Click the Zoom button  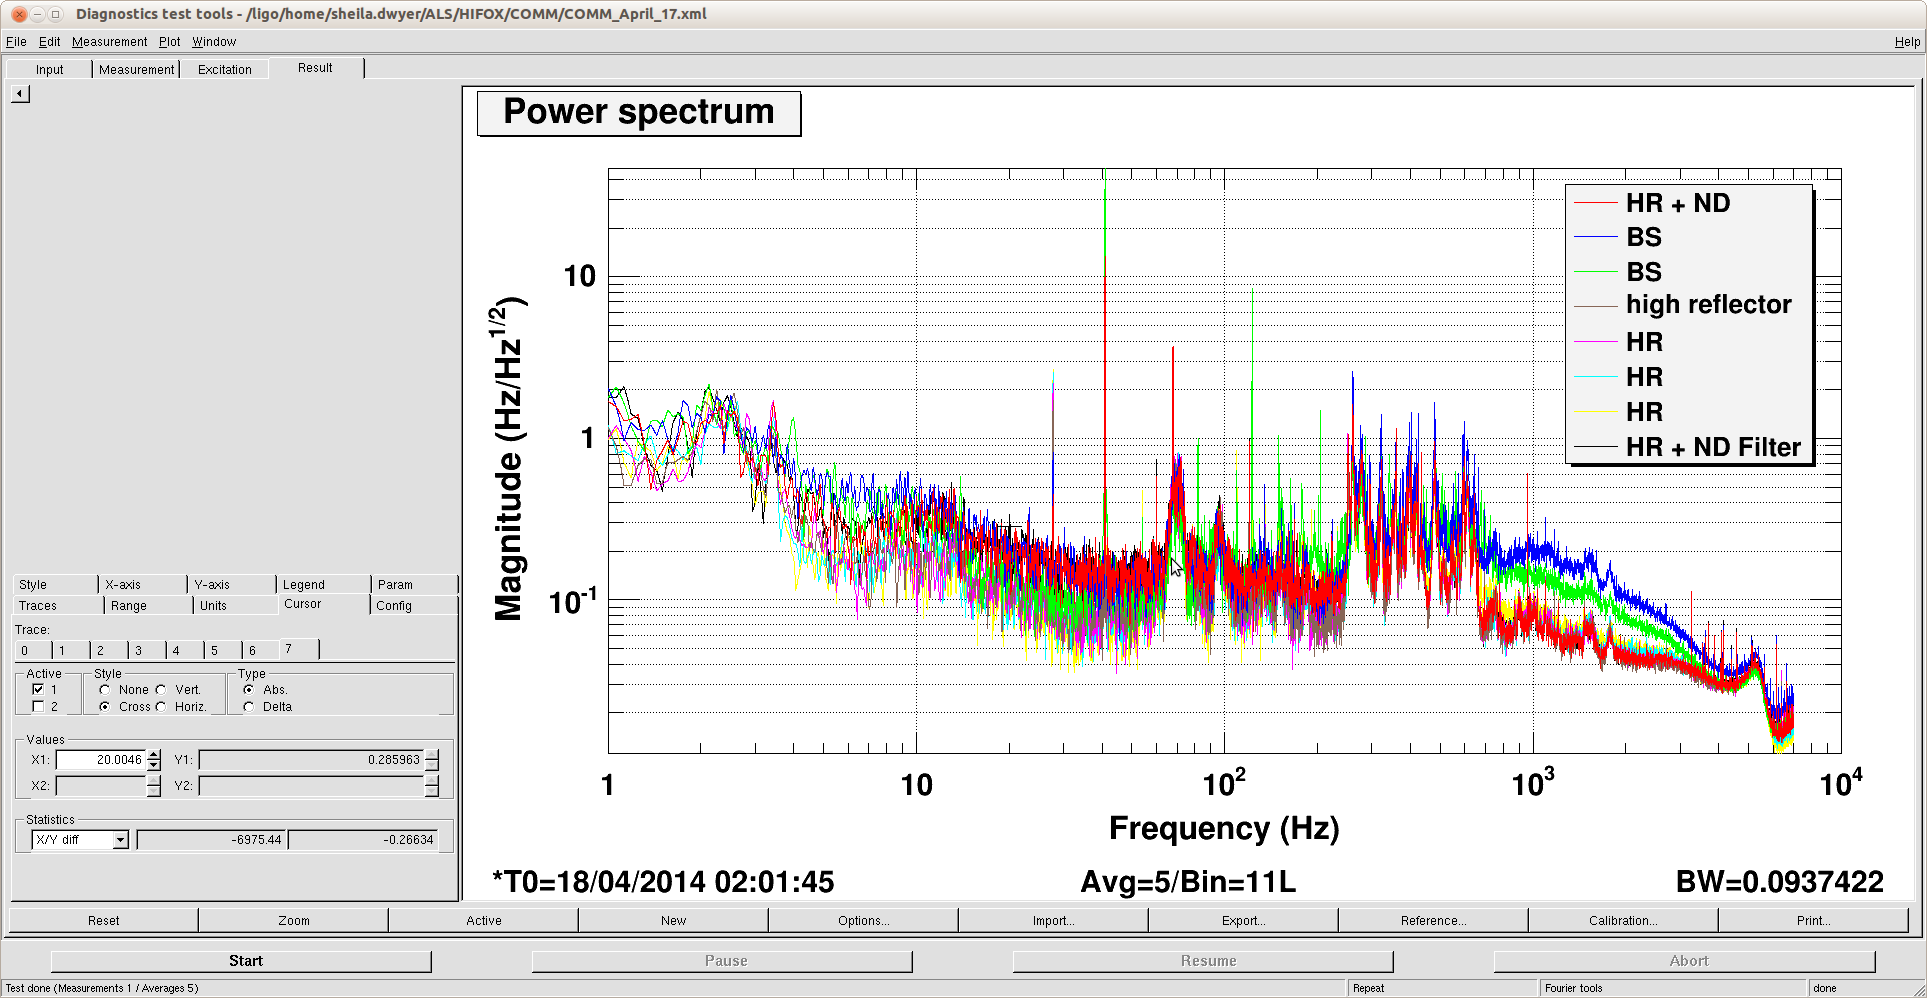point(294,921)
